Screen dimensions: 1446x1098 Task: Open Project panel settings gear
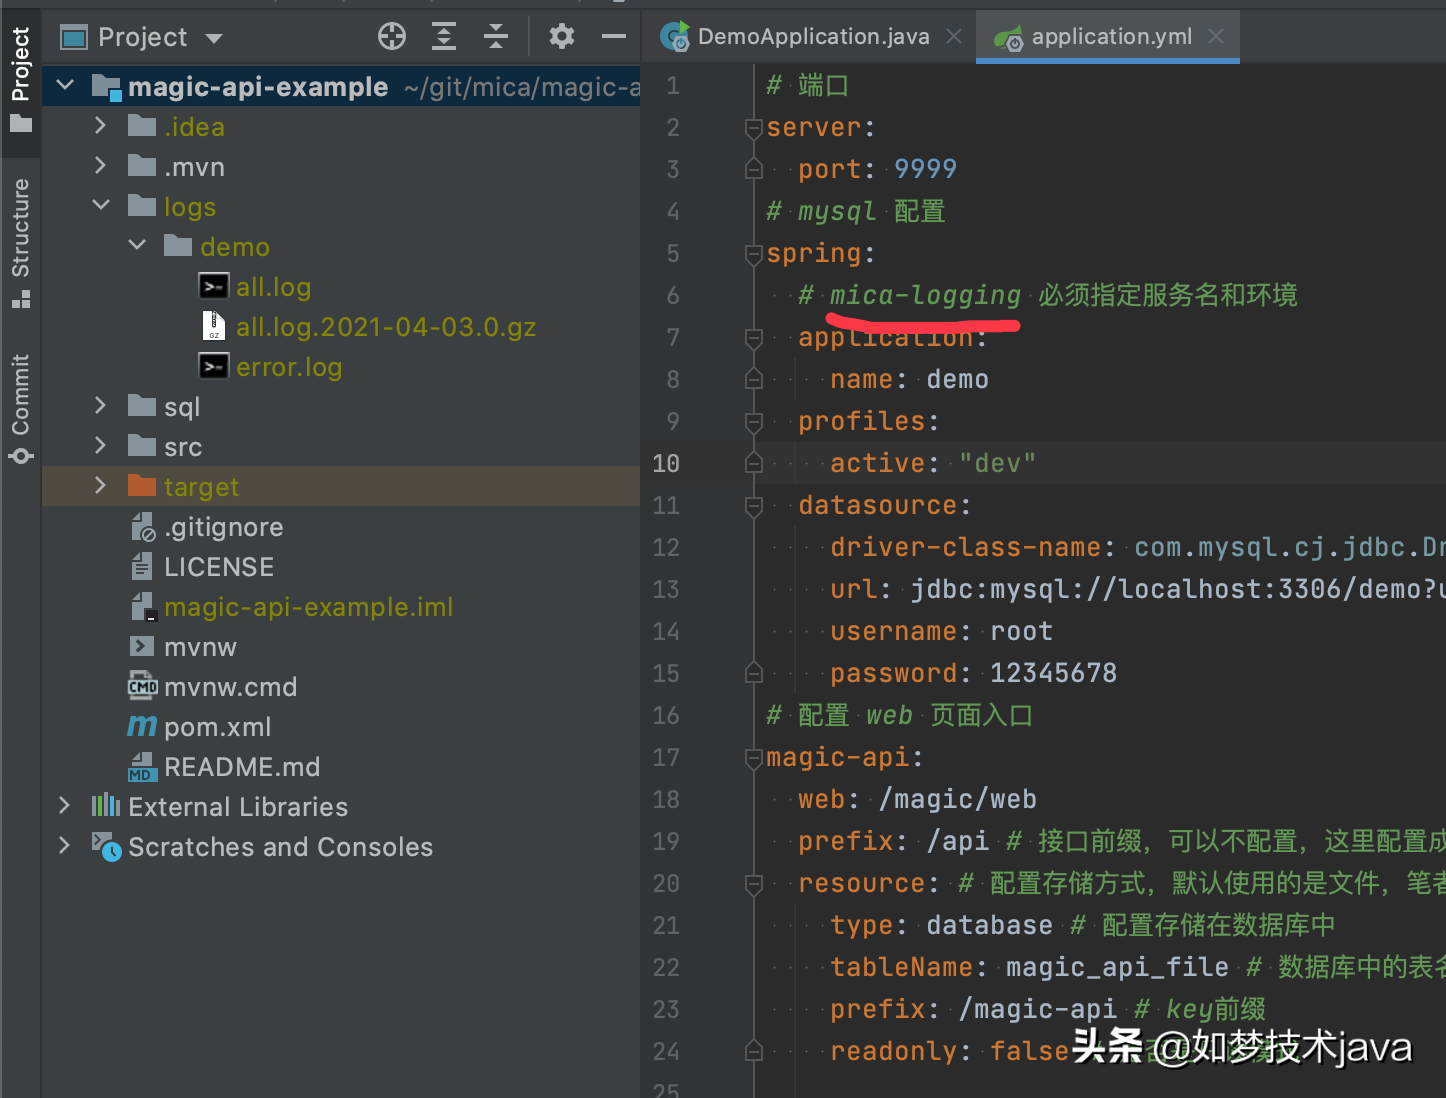pyautogui.click(x=562, y=37)
